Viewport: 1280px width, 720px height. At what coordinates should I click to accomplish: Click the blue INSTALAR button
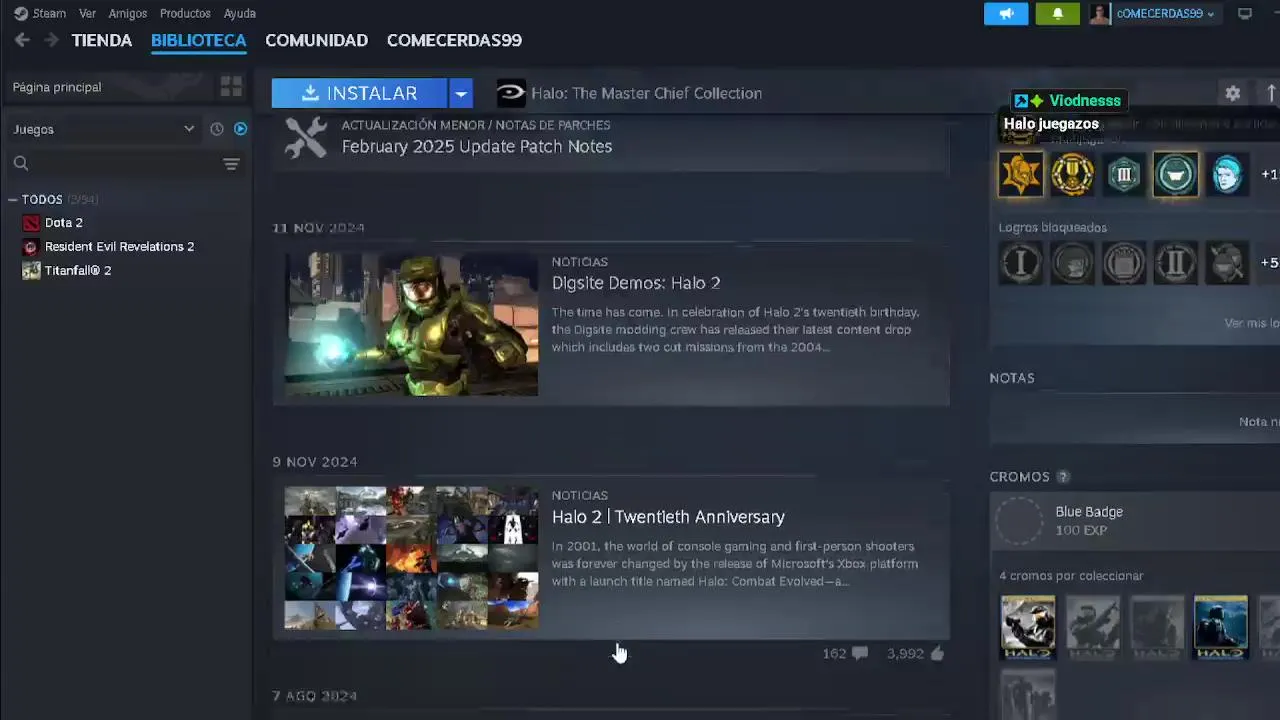click(x=359, y=93)
